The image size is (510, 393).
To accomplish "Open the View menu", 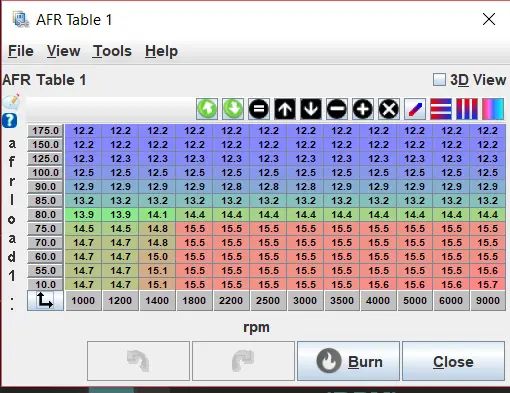I will [x=63, y=51].
